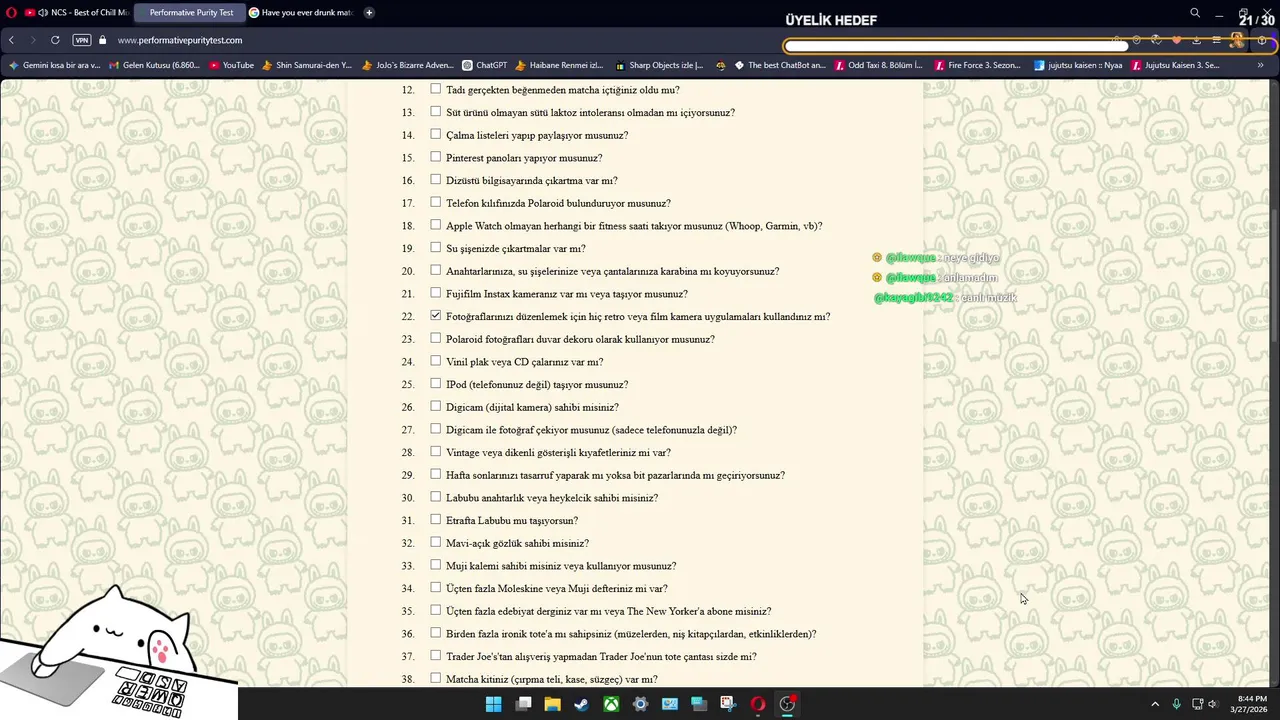
Task: Open the Odd Taxi 8. Bölüm bookmark
Action: coord(878,65)
